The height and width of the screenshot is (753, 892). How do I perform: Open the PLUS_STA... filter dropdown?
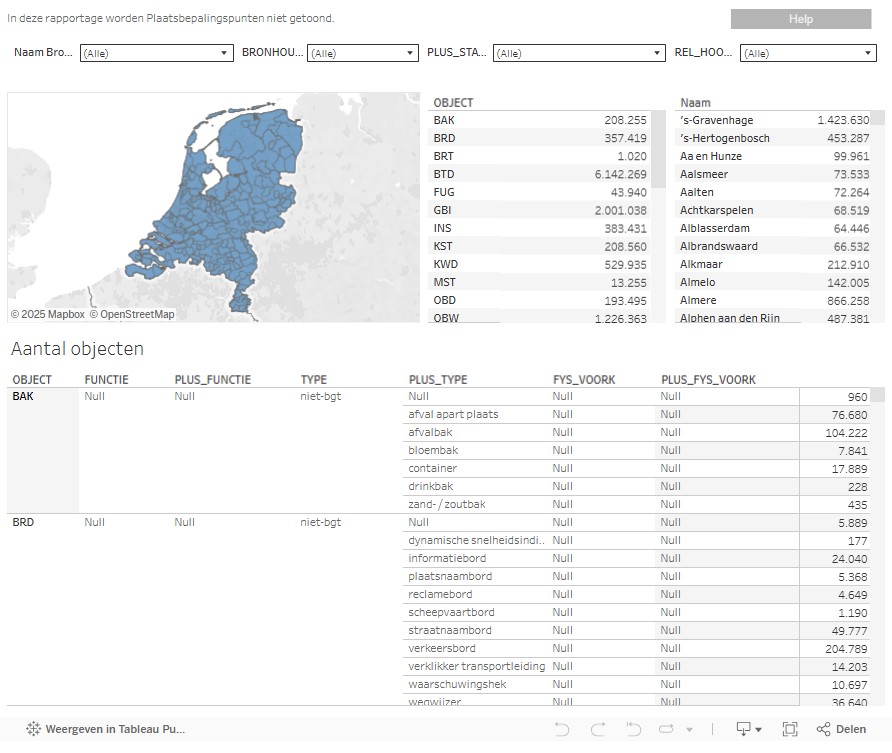point(578,53)
